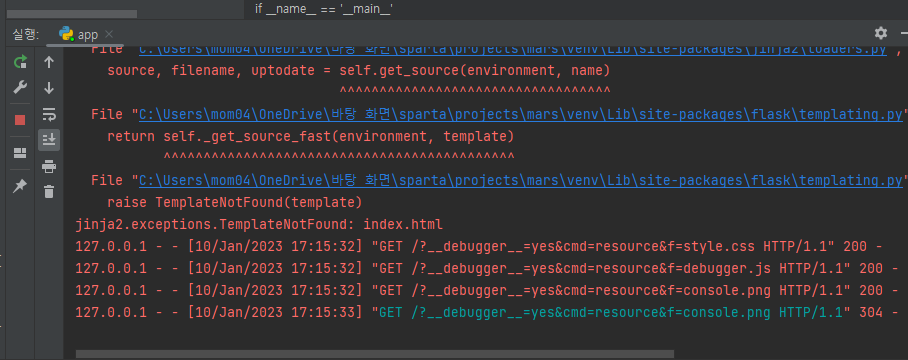Viewport: 908px width, 360px height.
Task: Click the log line requesting debugger.js
Action: [486, 269]
